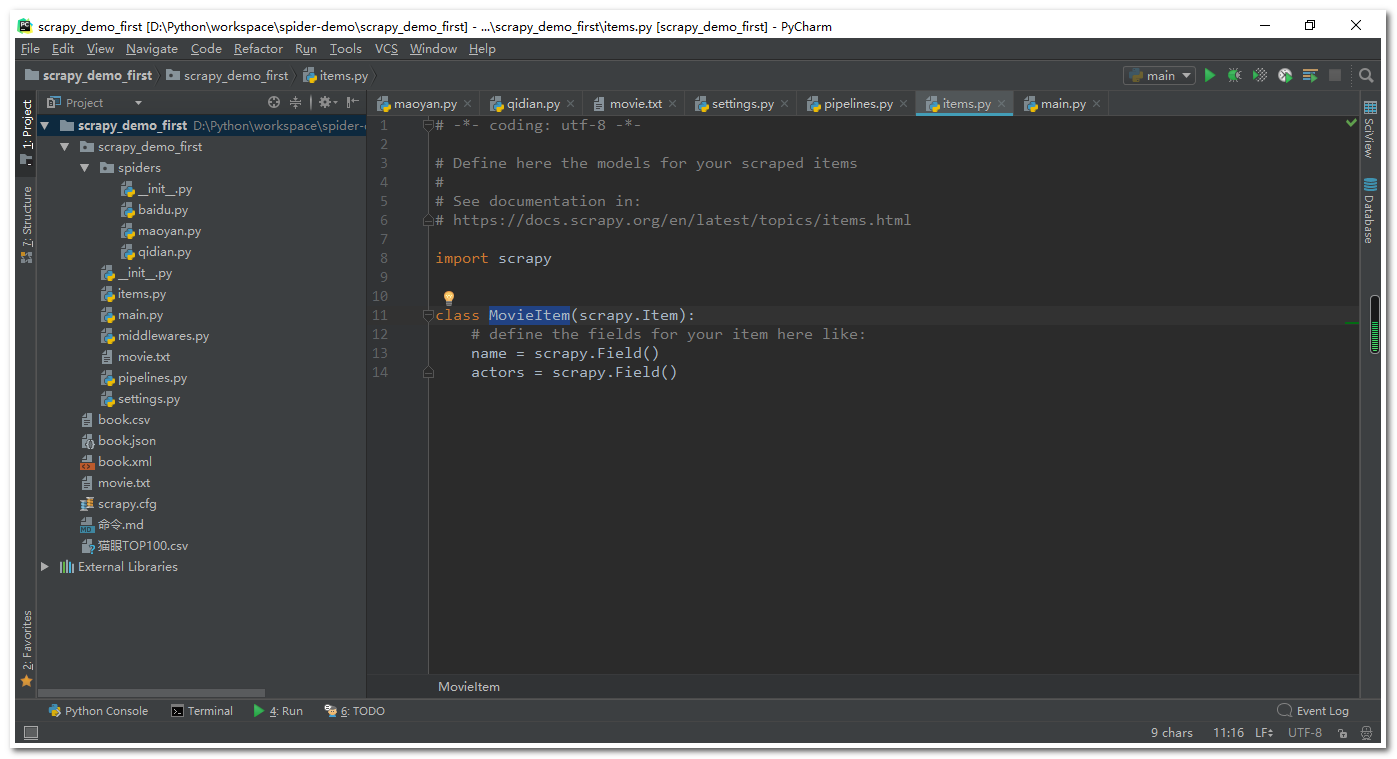Open the SciView side panel
The height and width of the screenshot is (759, 1397).
(x=1369, y=130)
